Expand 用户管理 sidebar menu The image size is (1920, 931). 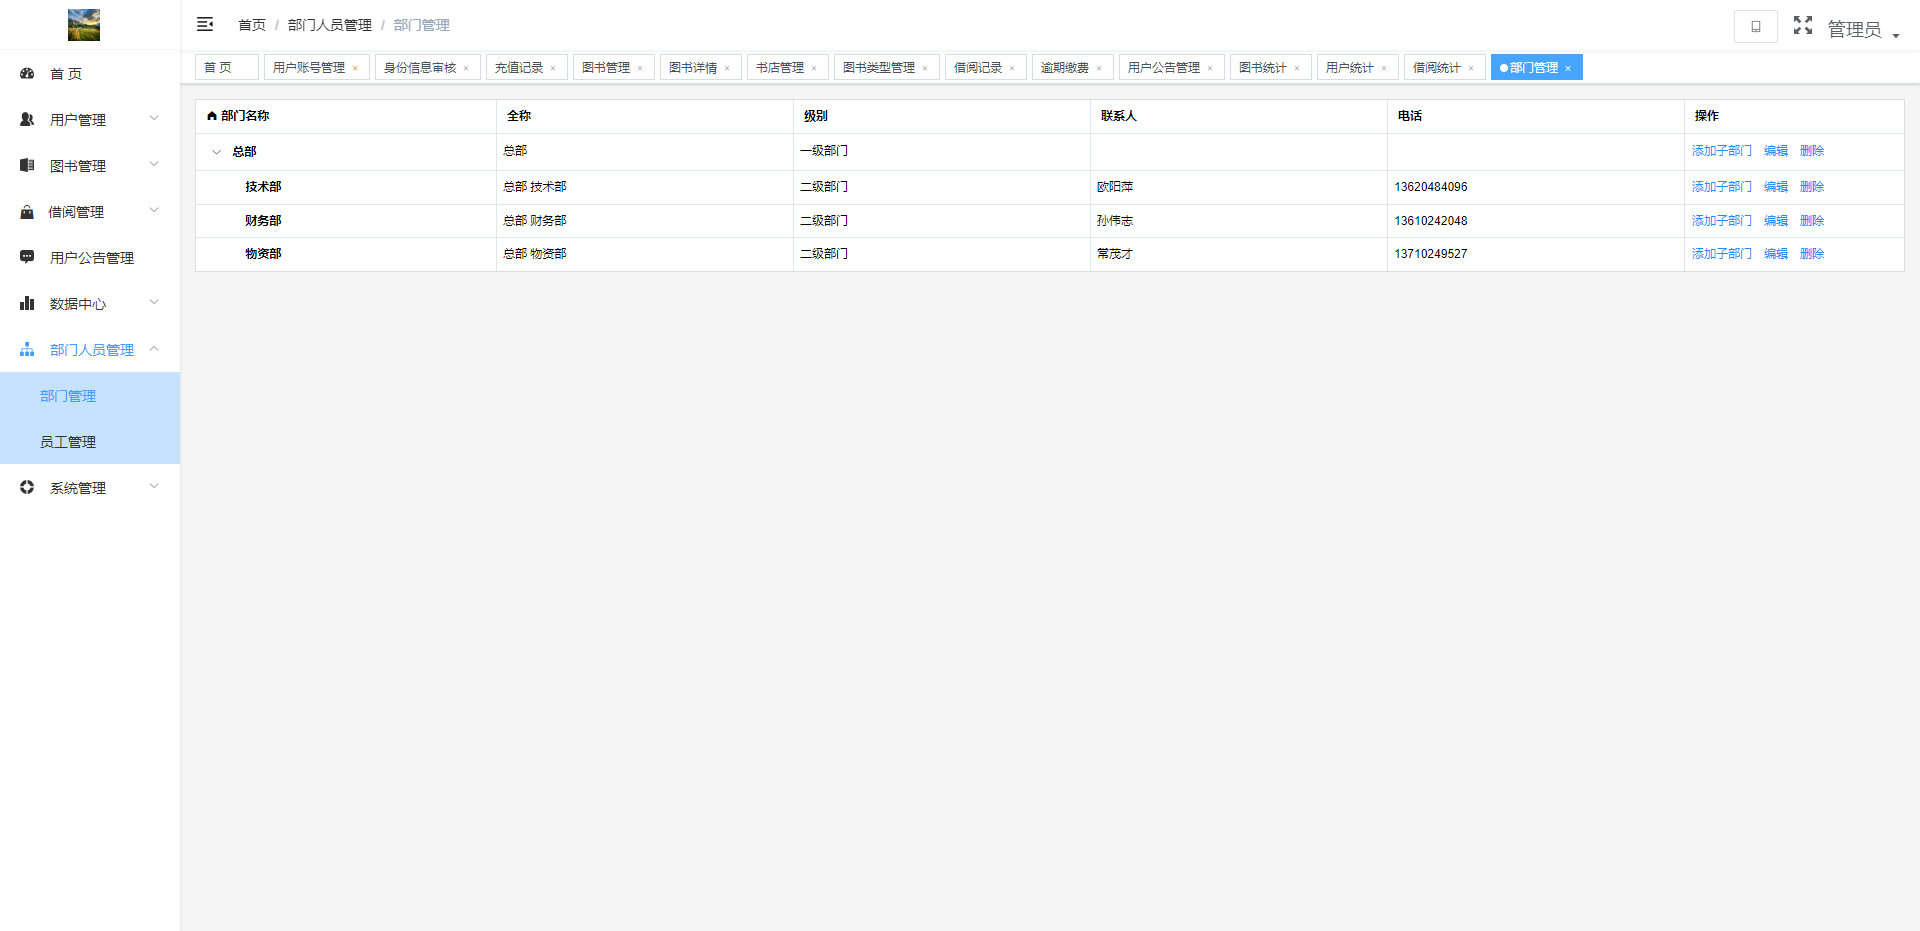click(90, 120)
